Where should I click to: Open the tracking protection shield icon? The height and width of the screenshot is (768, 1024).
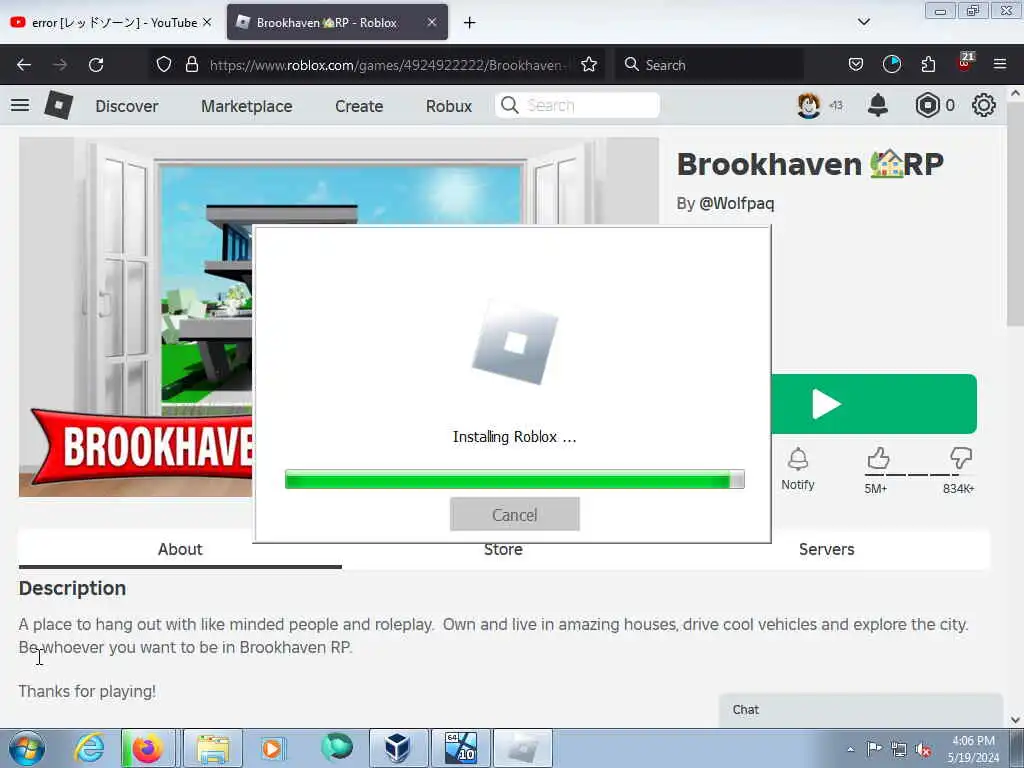pos(164,65)
